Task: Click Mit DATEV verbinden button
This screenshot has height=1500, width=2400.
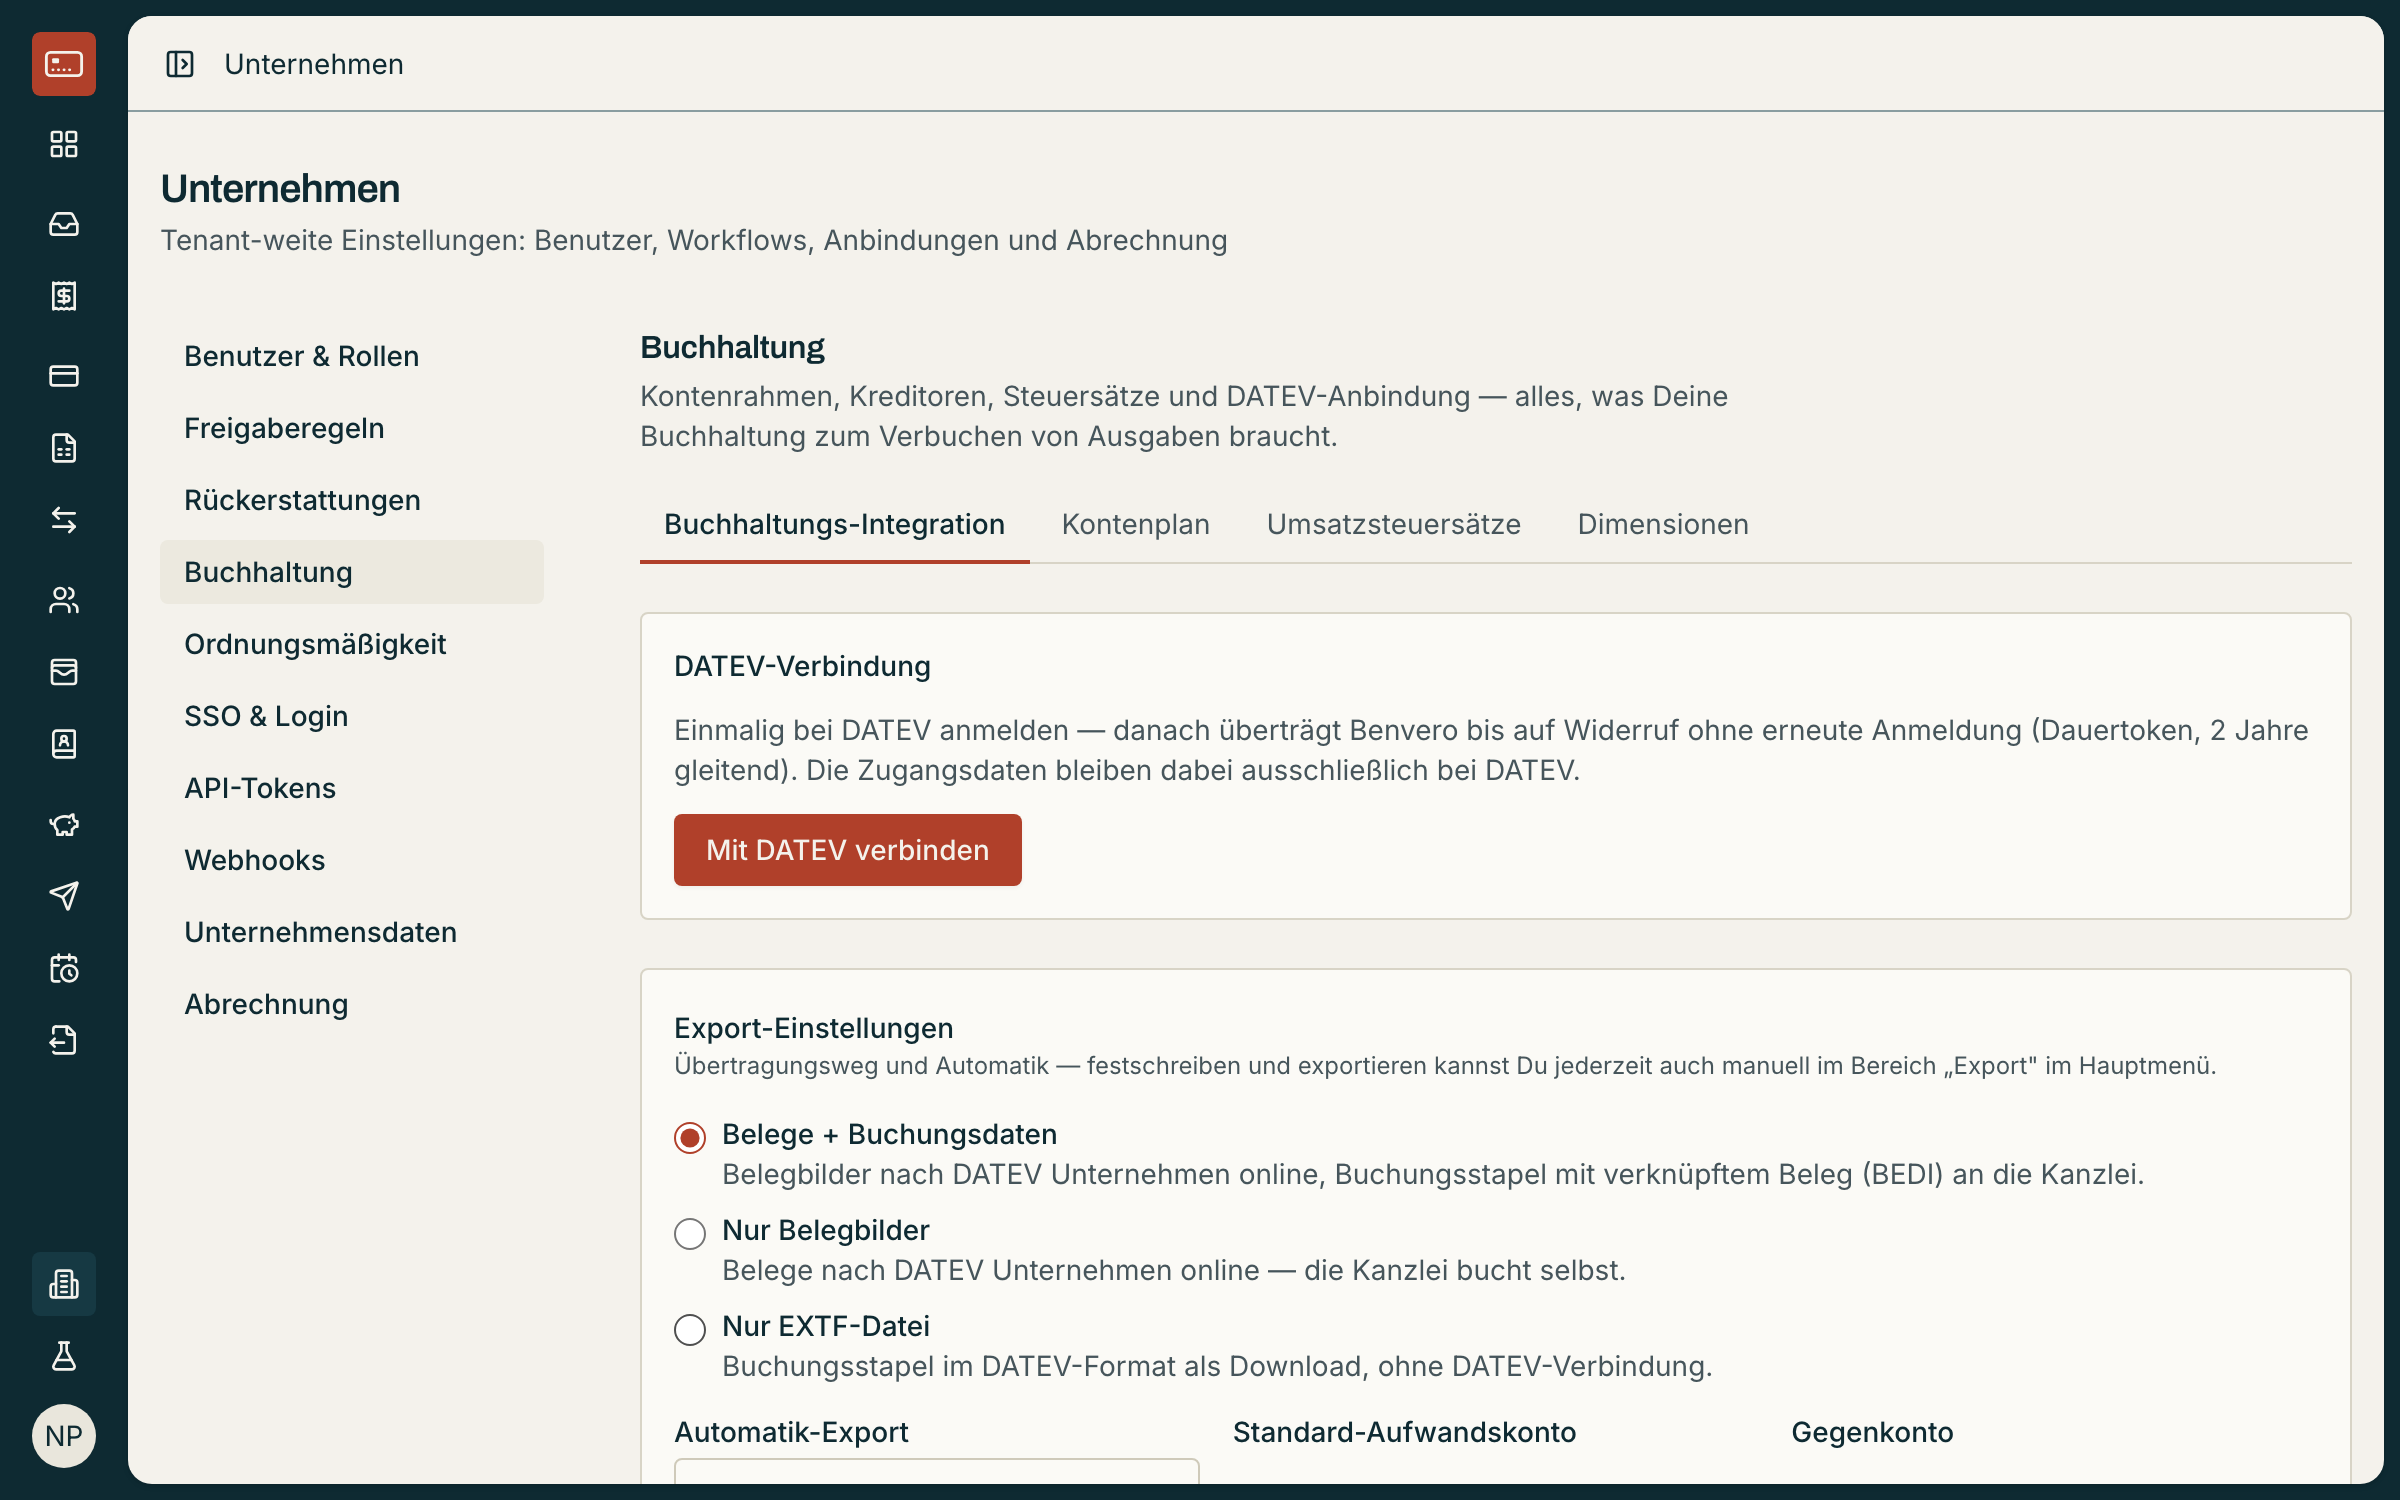Action: pyautogui.click(x=848, y=850)
